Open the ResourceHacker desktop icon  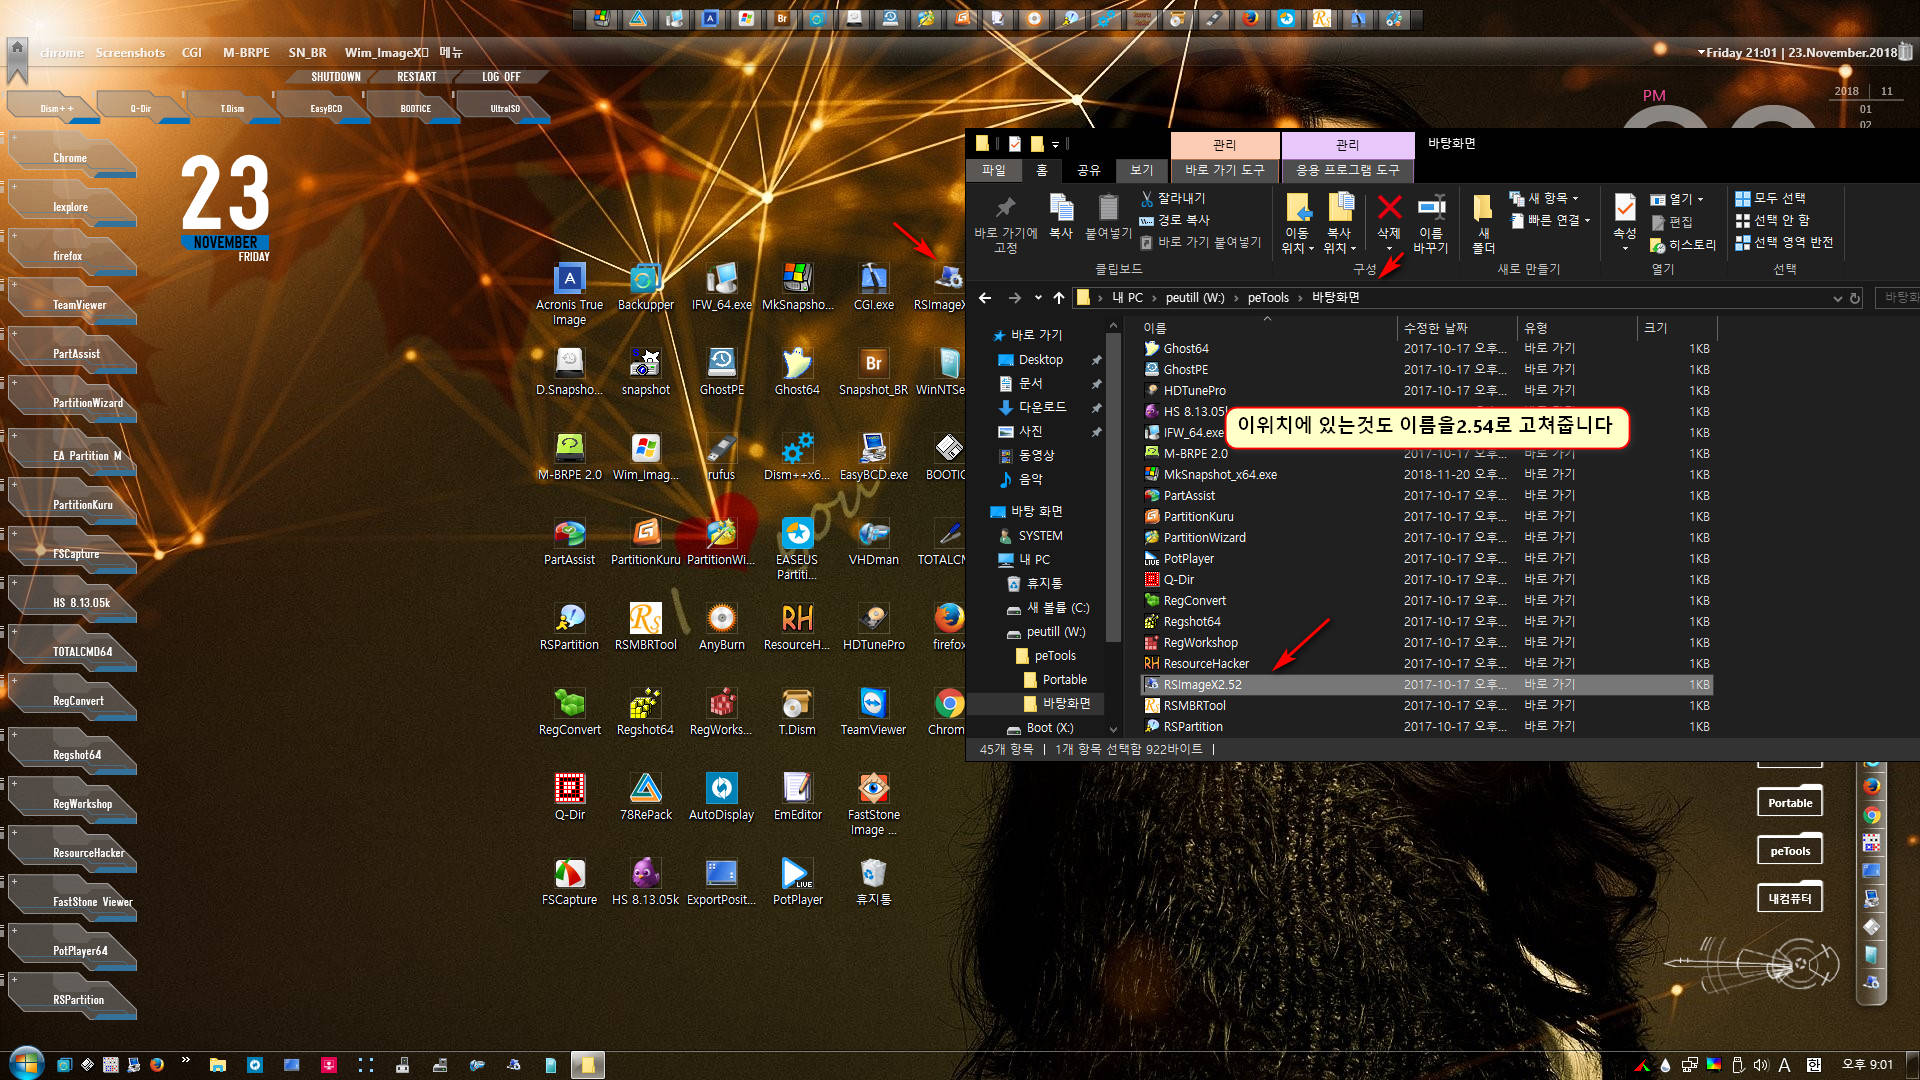[x=797, y=627]
